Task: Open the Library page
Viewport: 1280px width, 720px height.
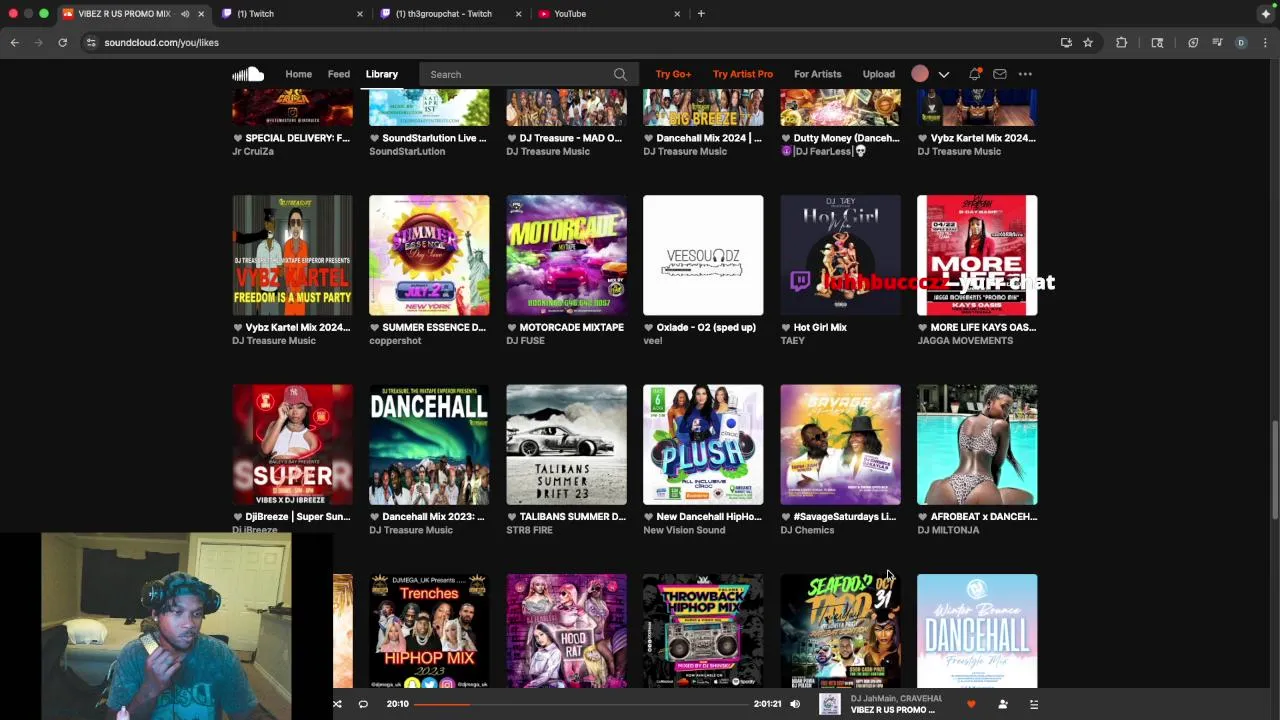Action: [x=382, y=74]
